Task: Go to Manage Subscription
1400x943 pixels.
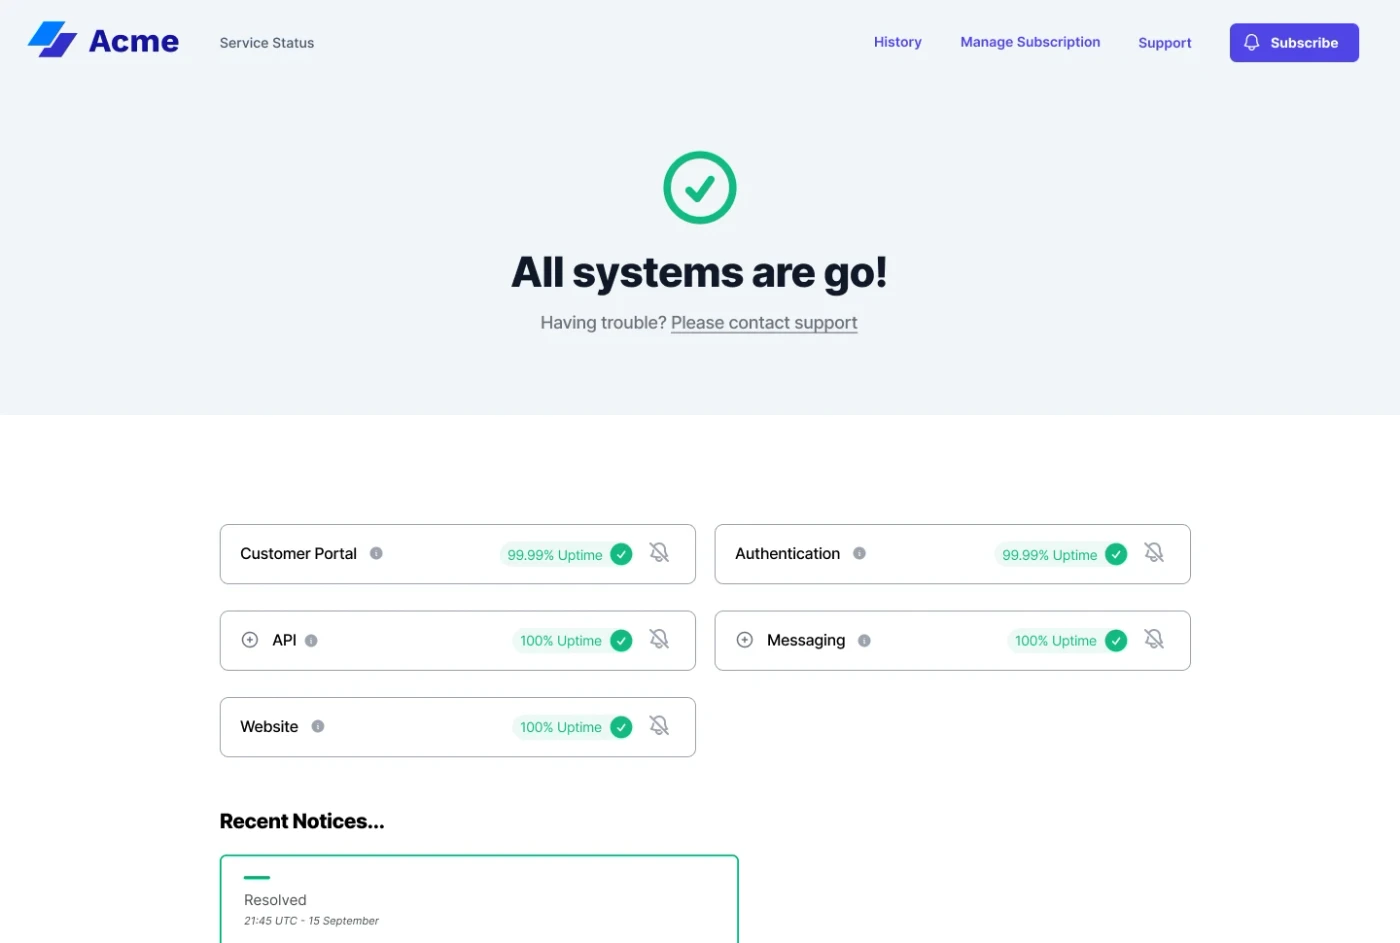Action: 1030,42
